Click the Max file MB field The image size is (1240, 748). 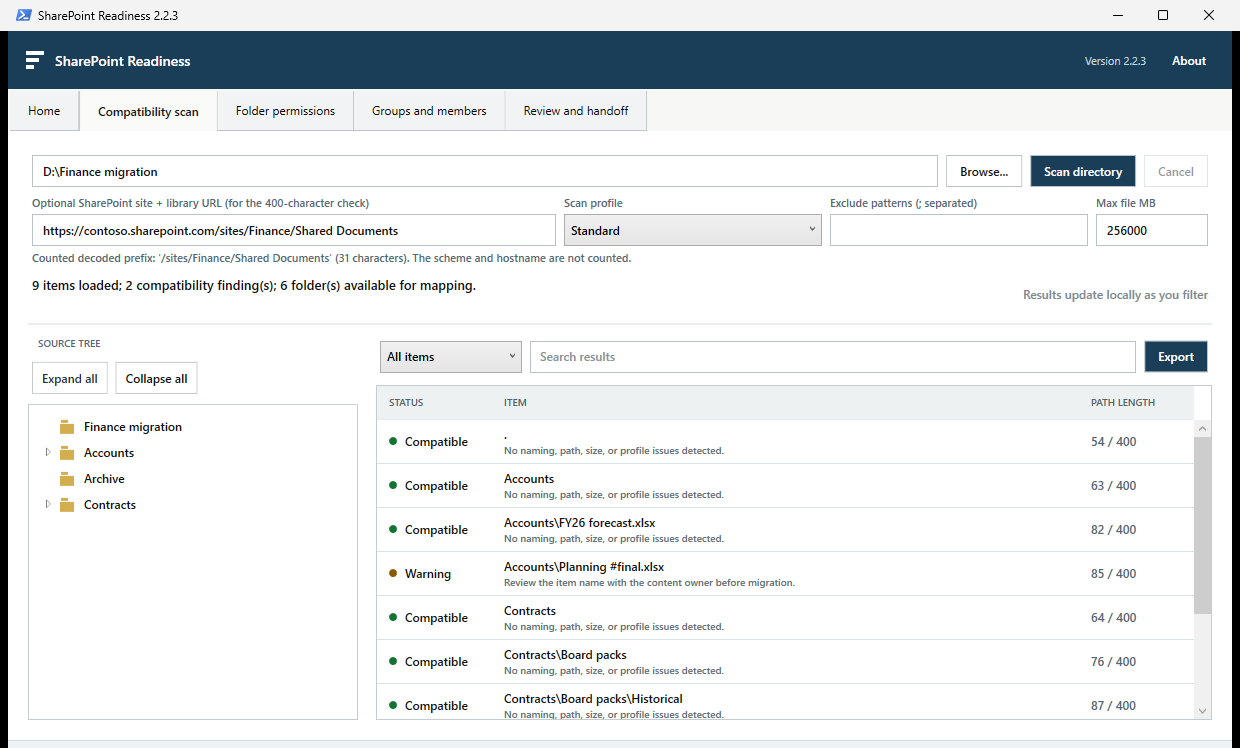pyautogui.click(x=1152, y=230)
